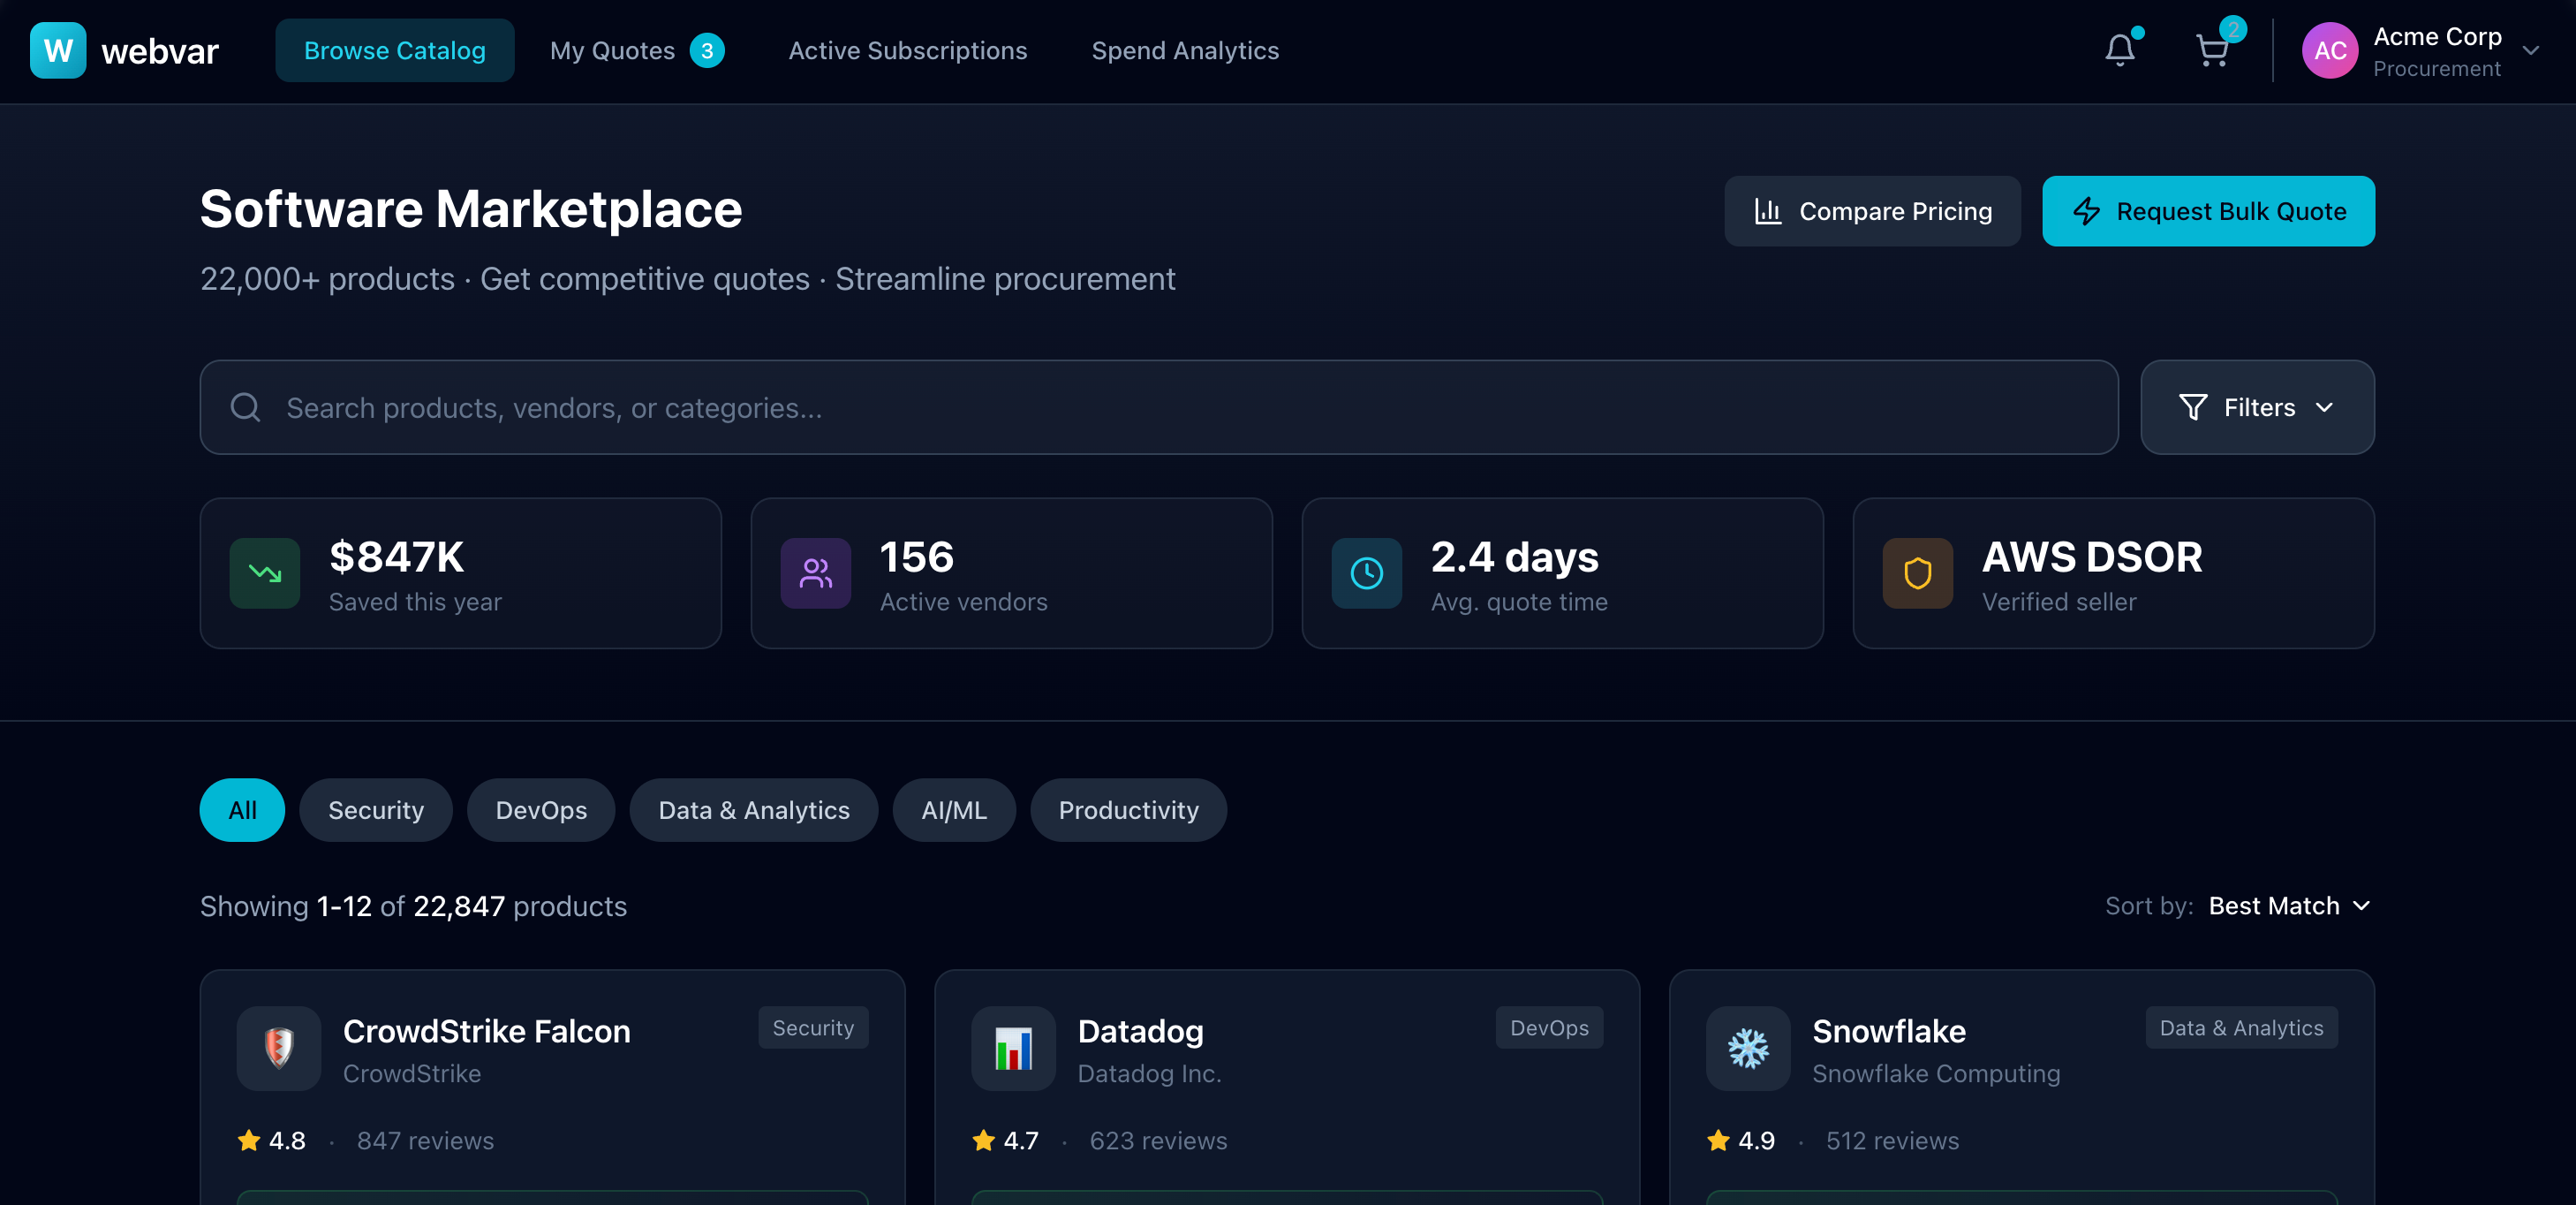Click the Acme Corp AC avatar
Image resolution: width=2576 pixels, height=1205 pixels.
click(x=2329, y=51)
